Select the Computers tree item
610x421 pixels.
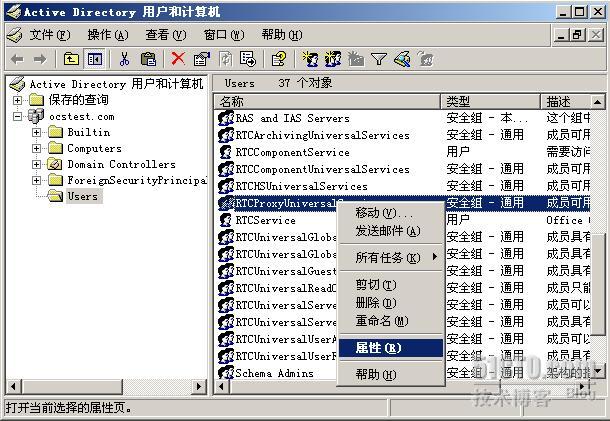click(95, 148)
